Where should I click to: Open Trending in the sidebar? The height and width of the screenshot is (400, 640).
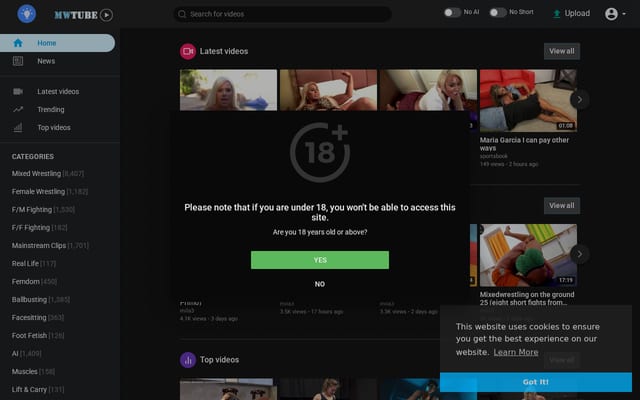point(58,109)
